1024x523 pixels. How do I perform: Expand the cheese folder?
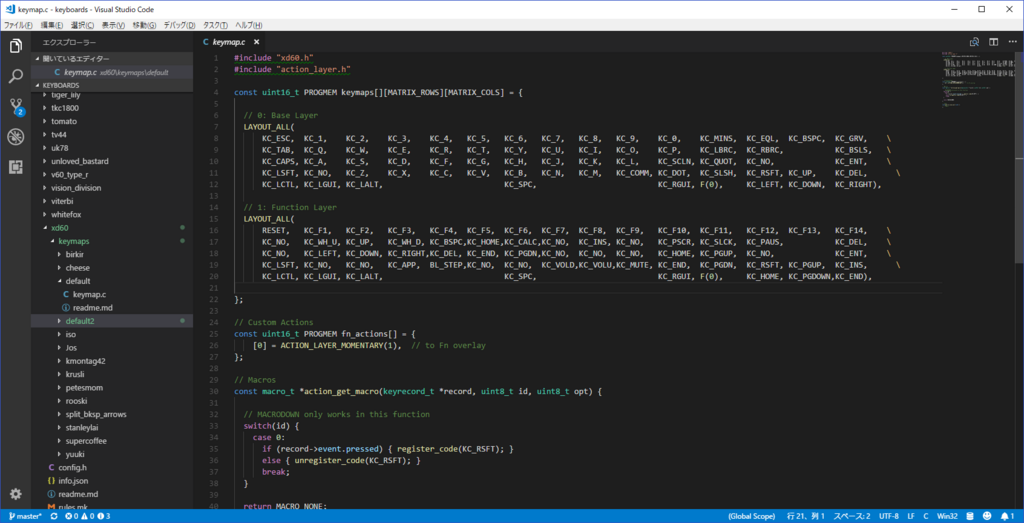pos(59,268)
